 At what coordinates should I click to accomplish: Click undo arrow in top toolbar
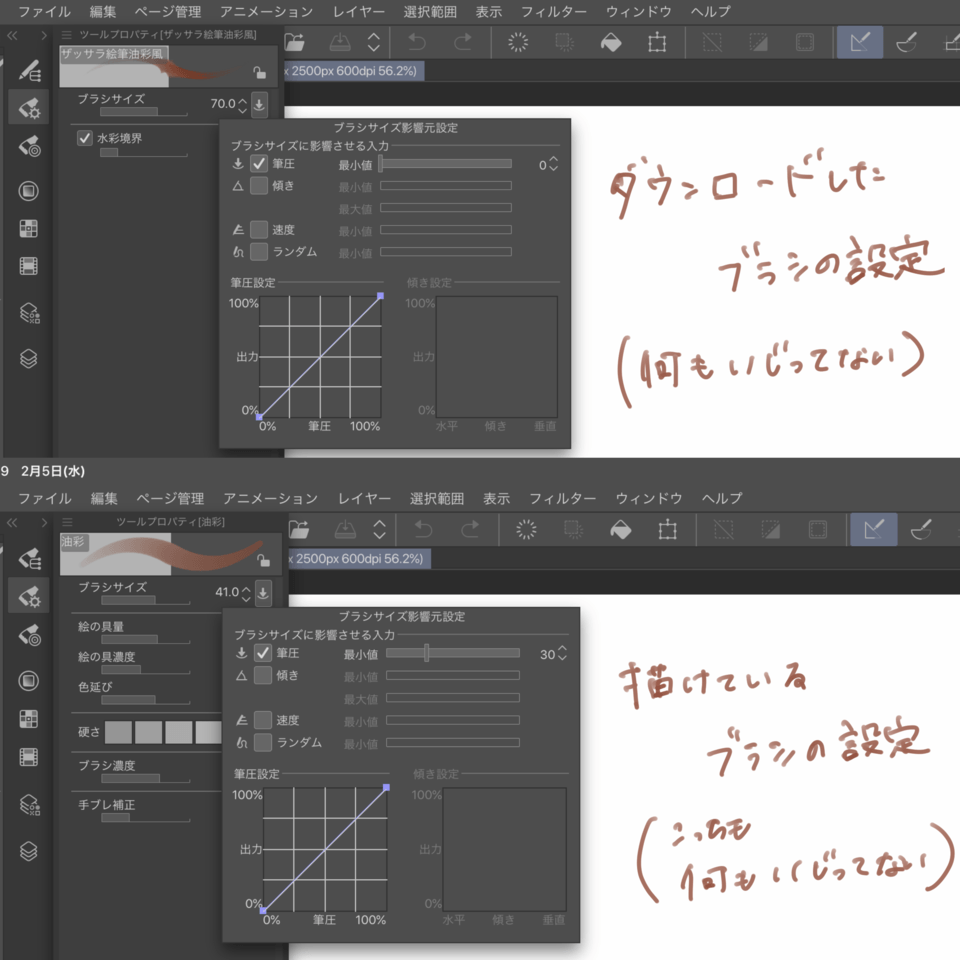417,42
